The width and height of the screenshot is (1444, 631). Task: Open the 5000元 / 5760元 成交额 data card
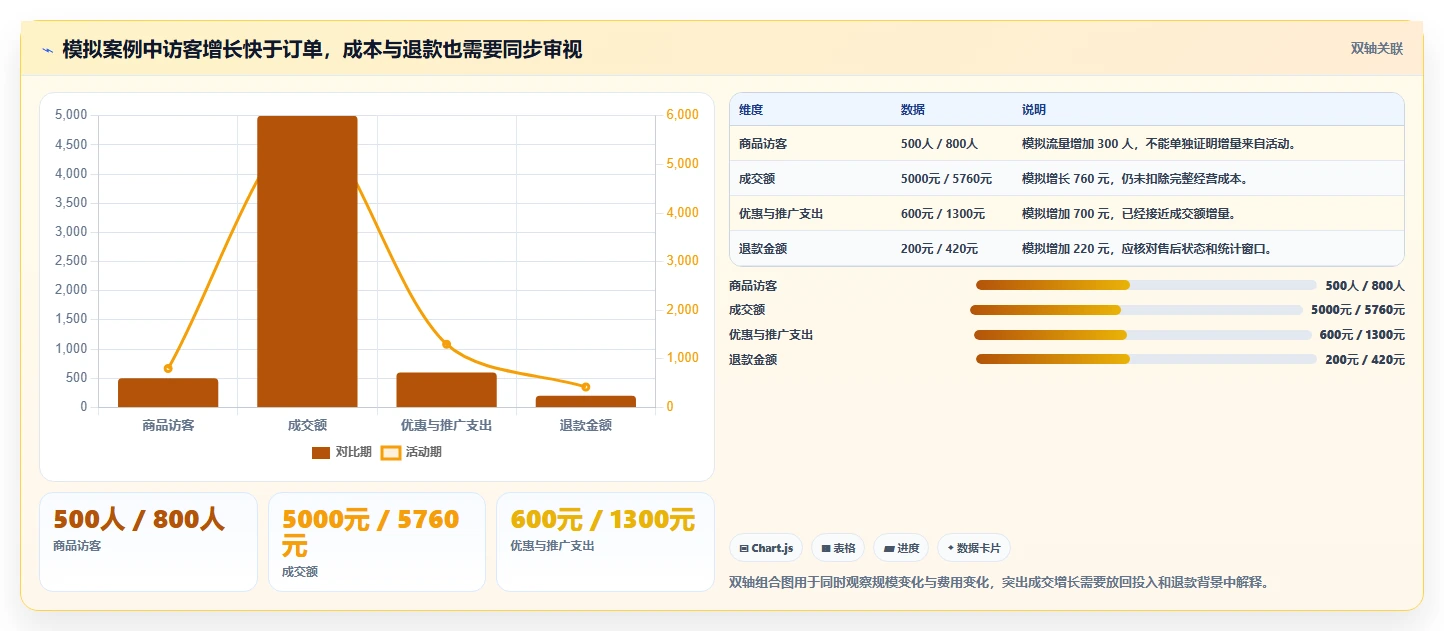377,542
